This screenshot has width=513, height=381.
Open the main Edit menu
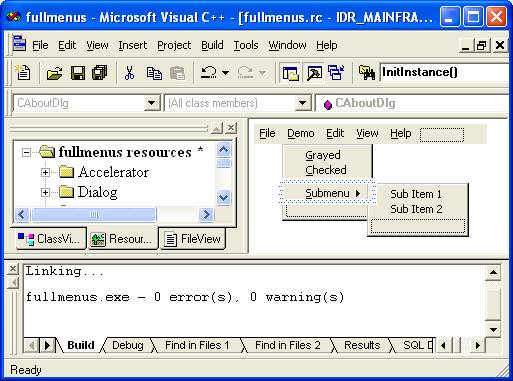pyautogui.click(x=67, y=45)
